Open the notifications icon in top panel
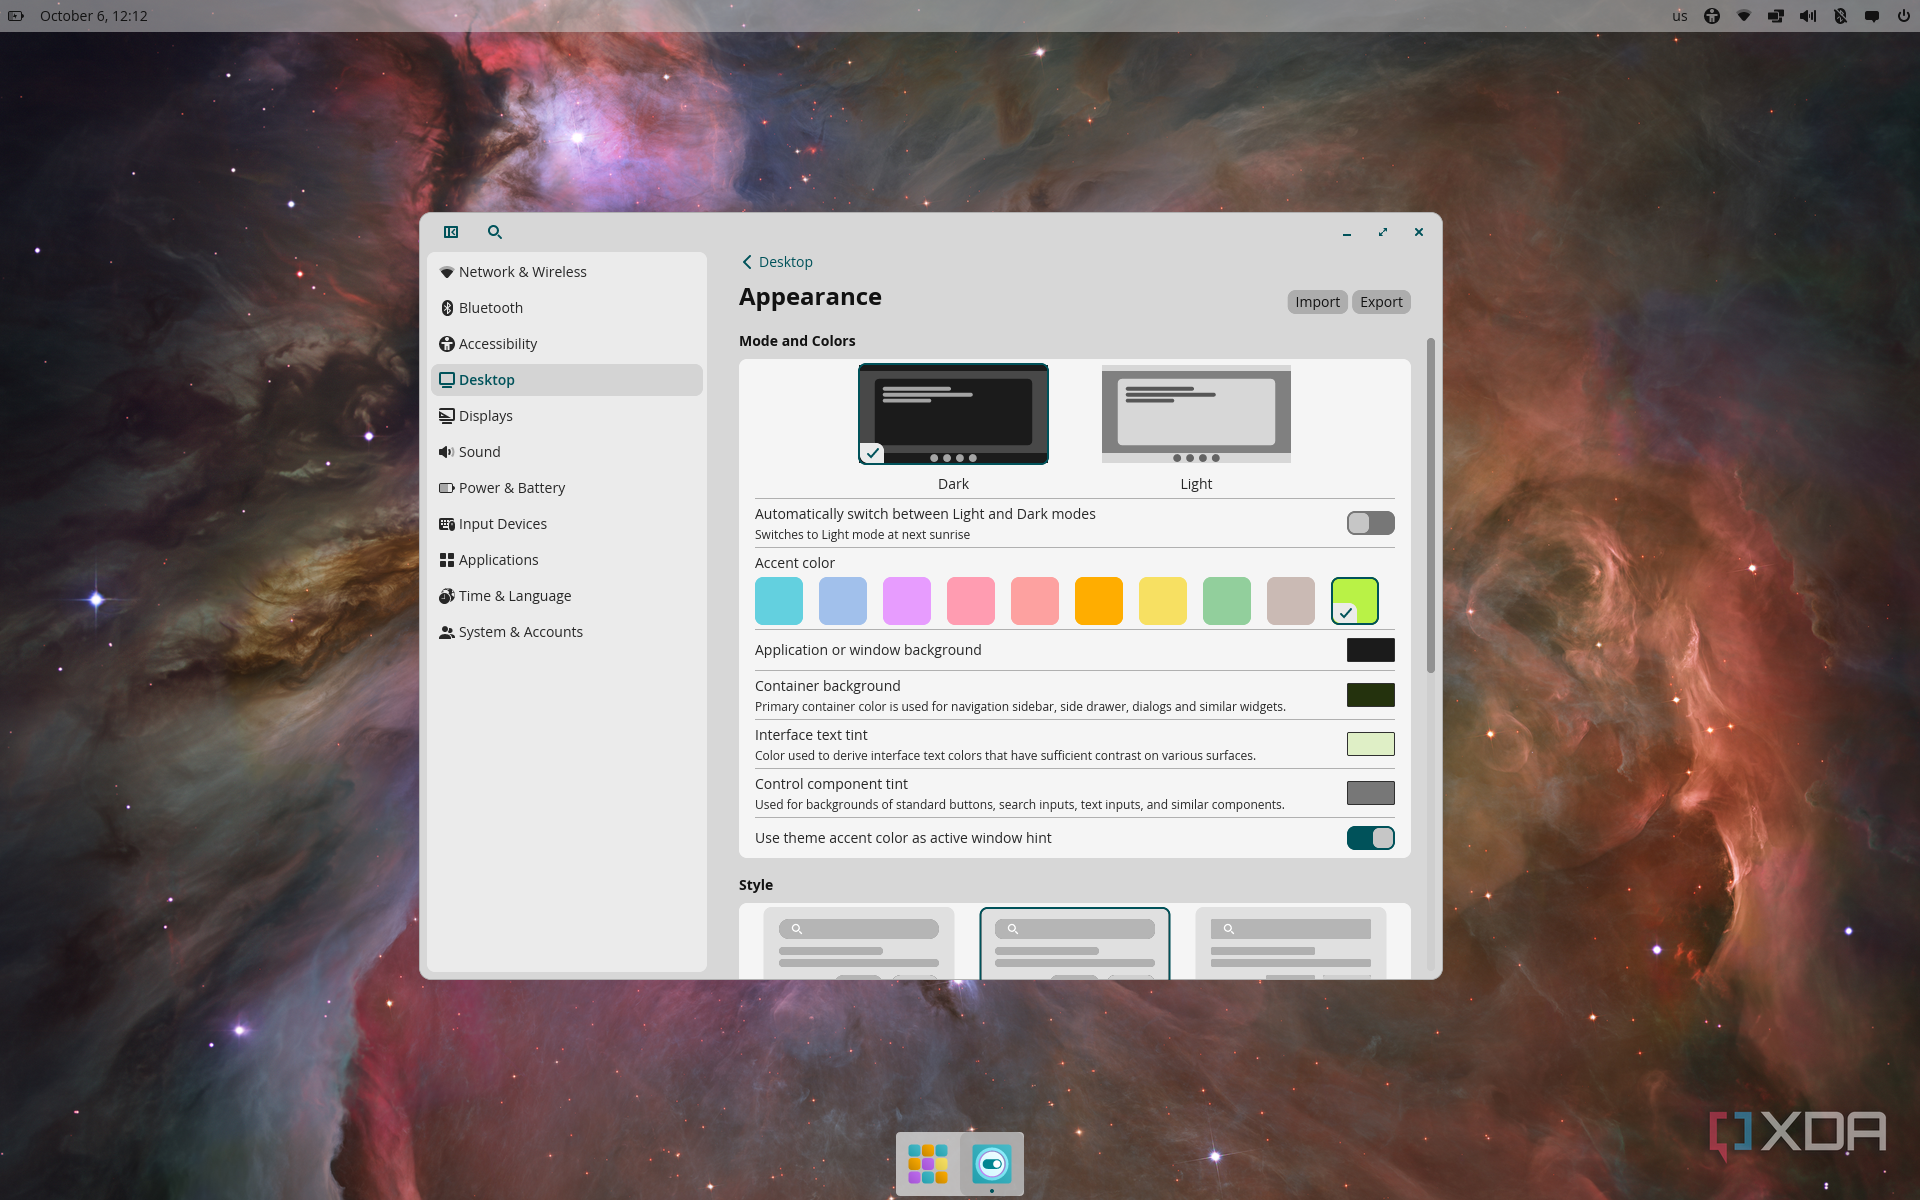 [x=1872, y=16]
